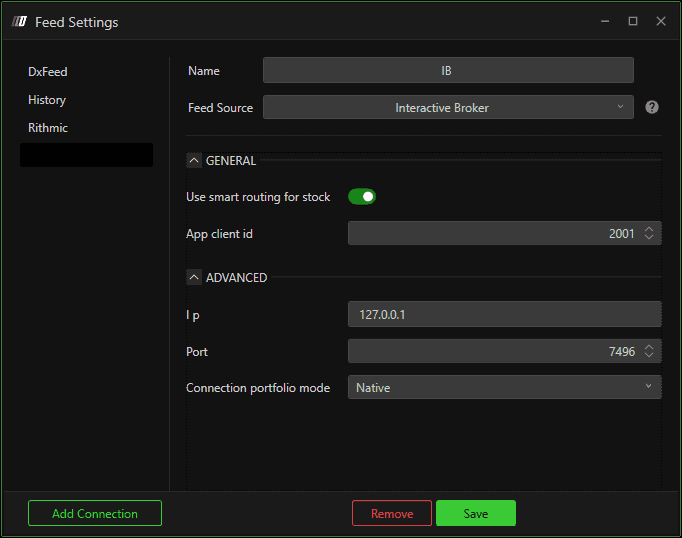Viewport: 682px width, 538px height.
Task: Close the Feed Settings window
Action: point(661,21)
